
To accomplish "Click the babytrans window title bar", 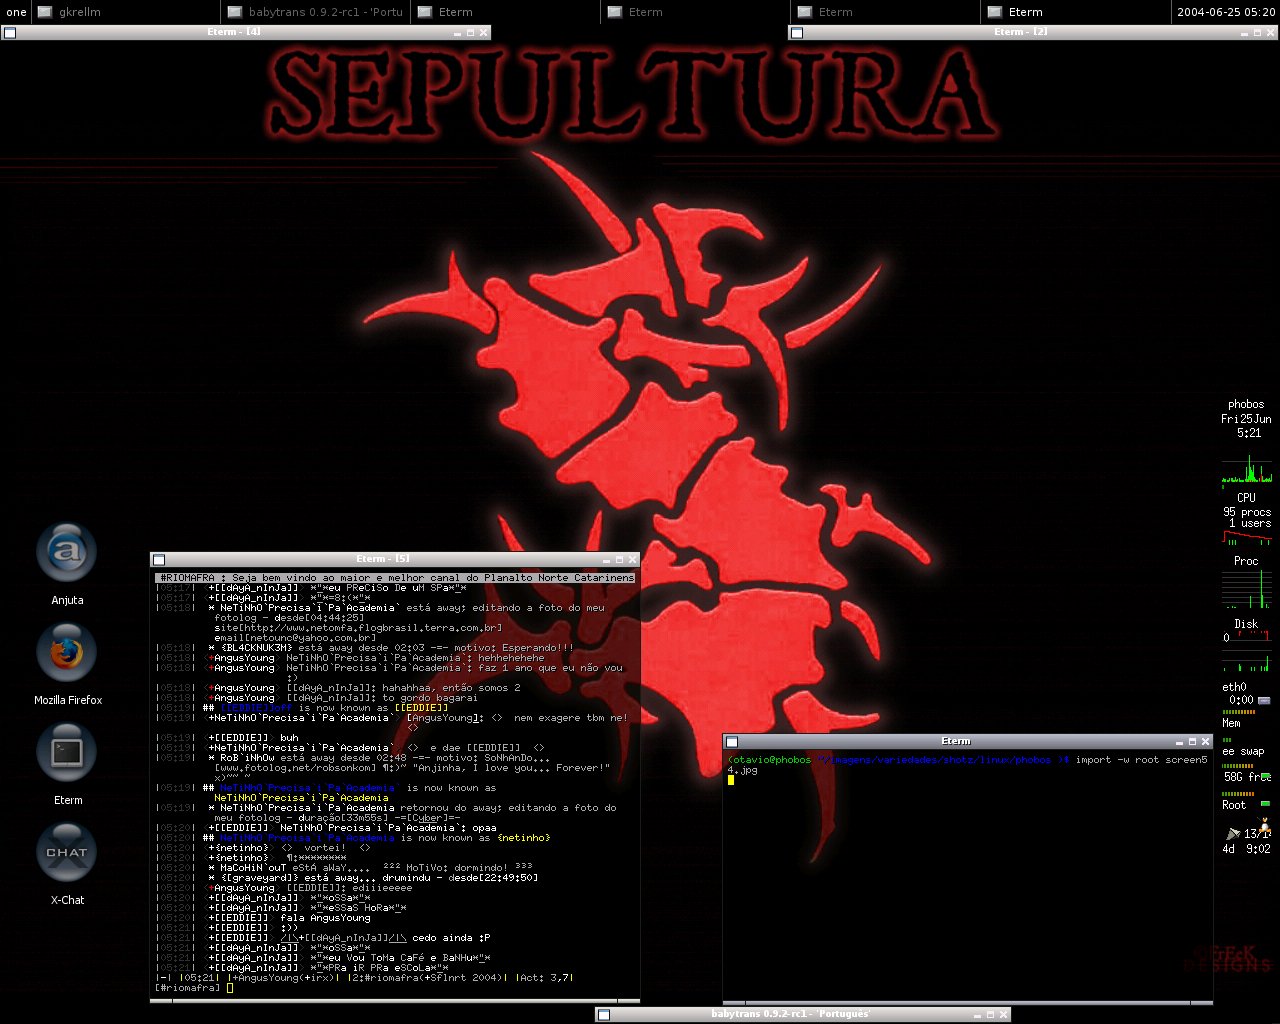I will click(x=790, y=1015).
